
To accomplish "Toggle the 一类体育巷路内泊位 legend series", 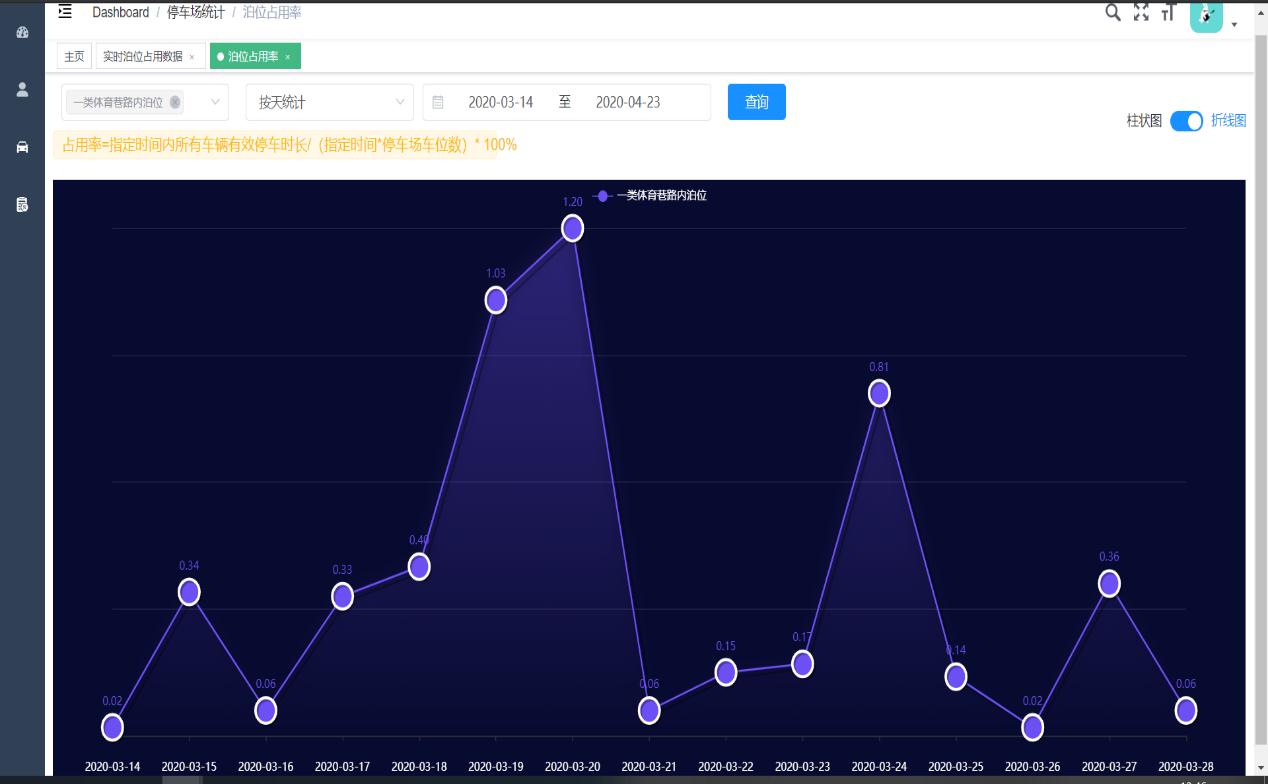I will point(650,196).
